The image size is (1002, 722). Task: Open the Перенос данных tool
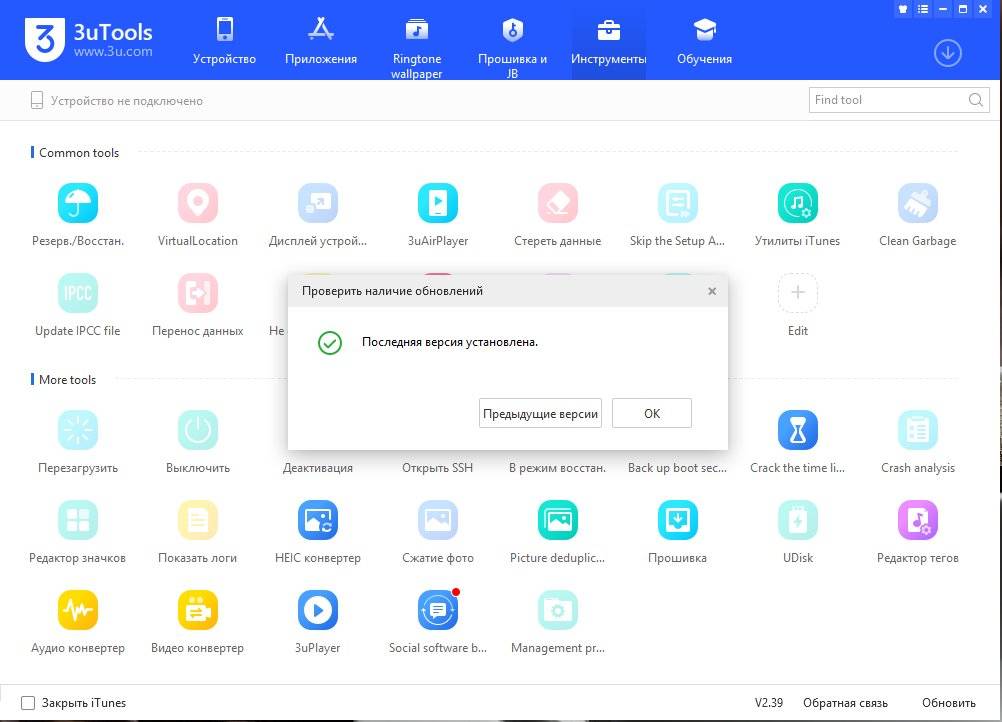197,293
